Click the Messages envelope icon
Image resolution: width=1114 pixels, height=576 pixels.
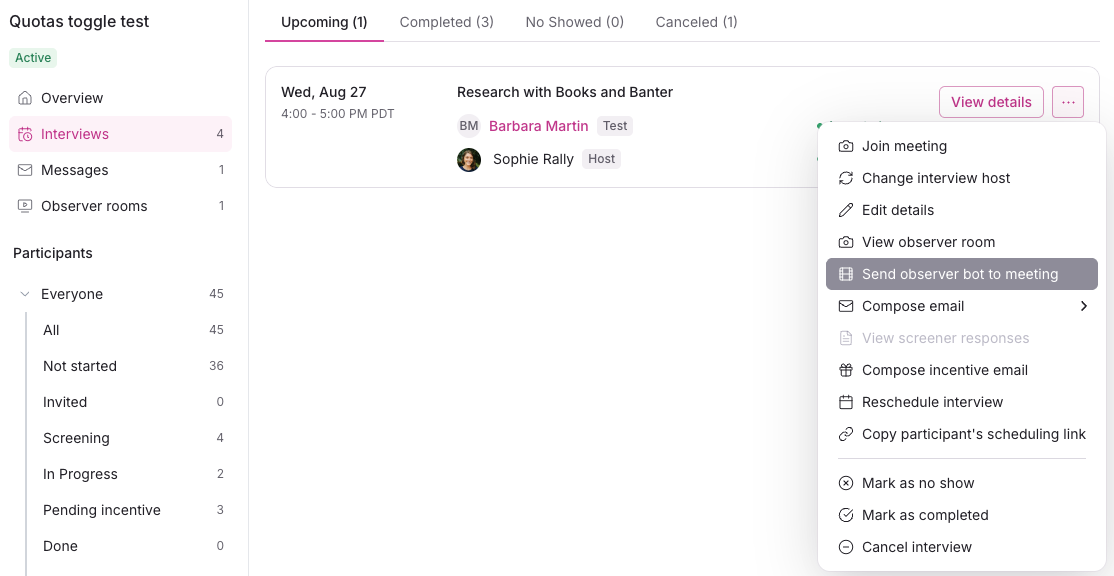25,170
